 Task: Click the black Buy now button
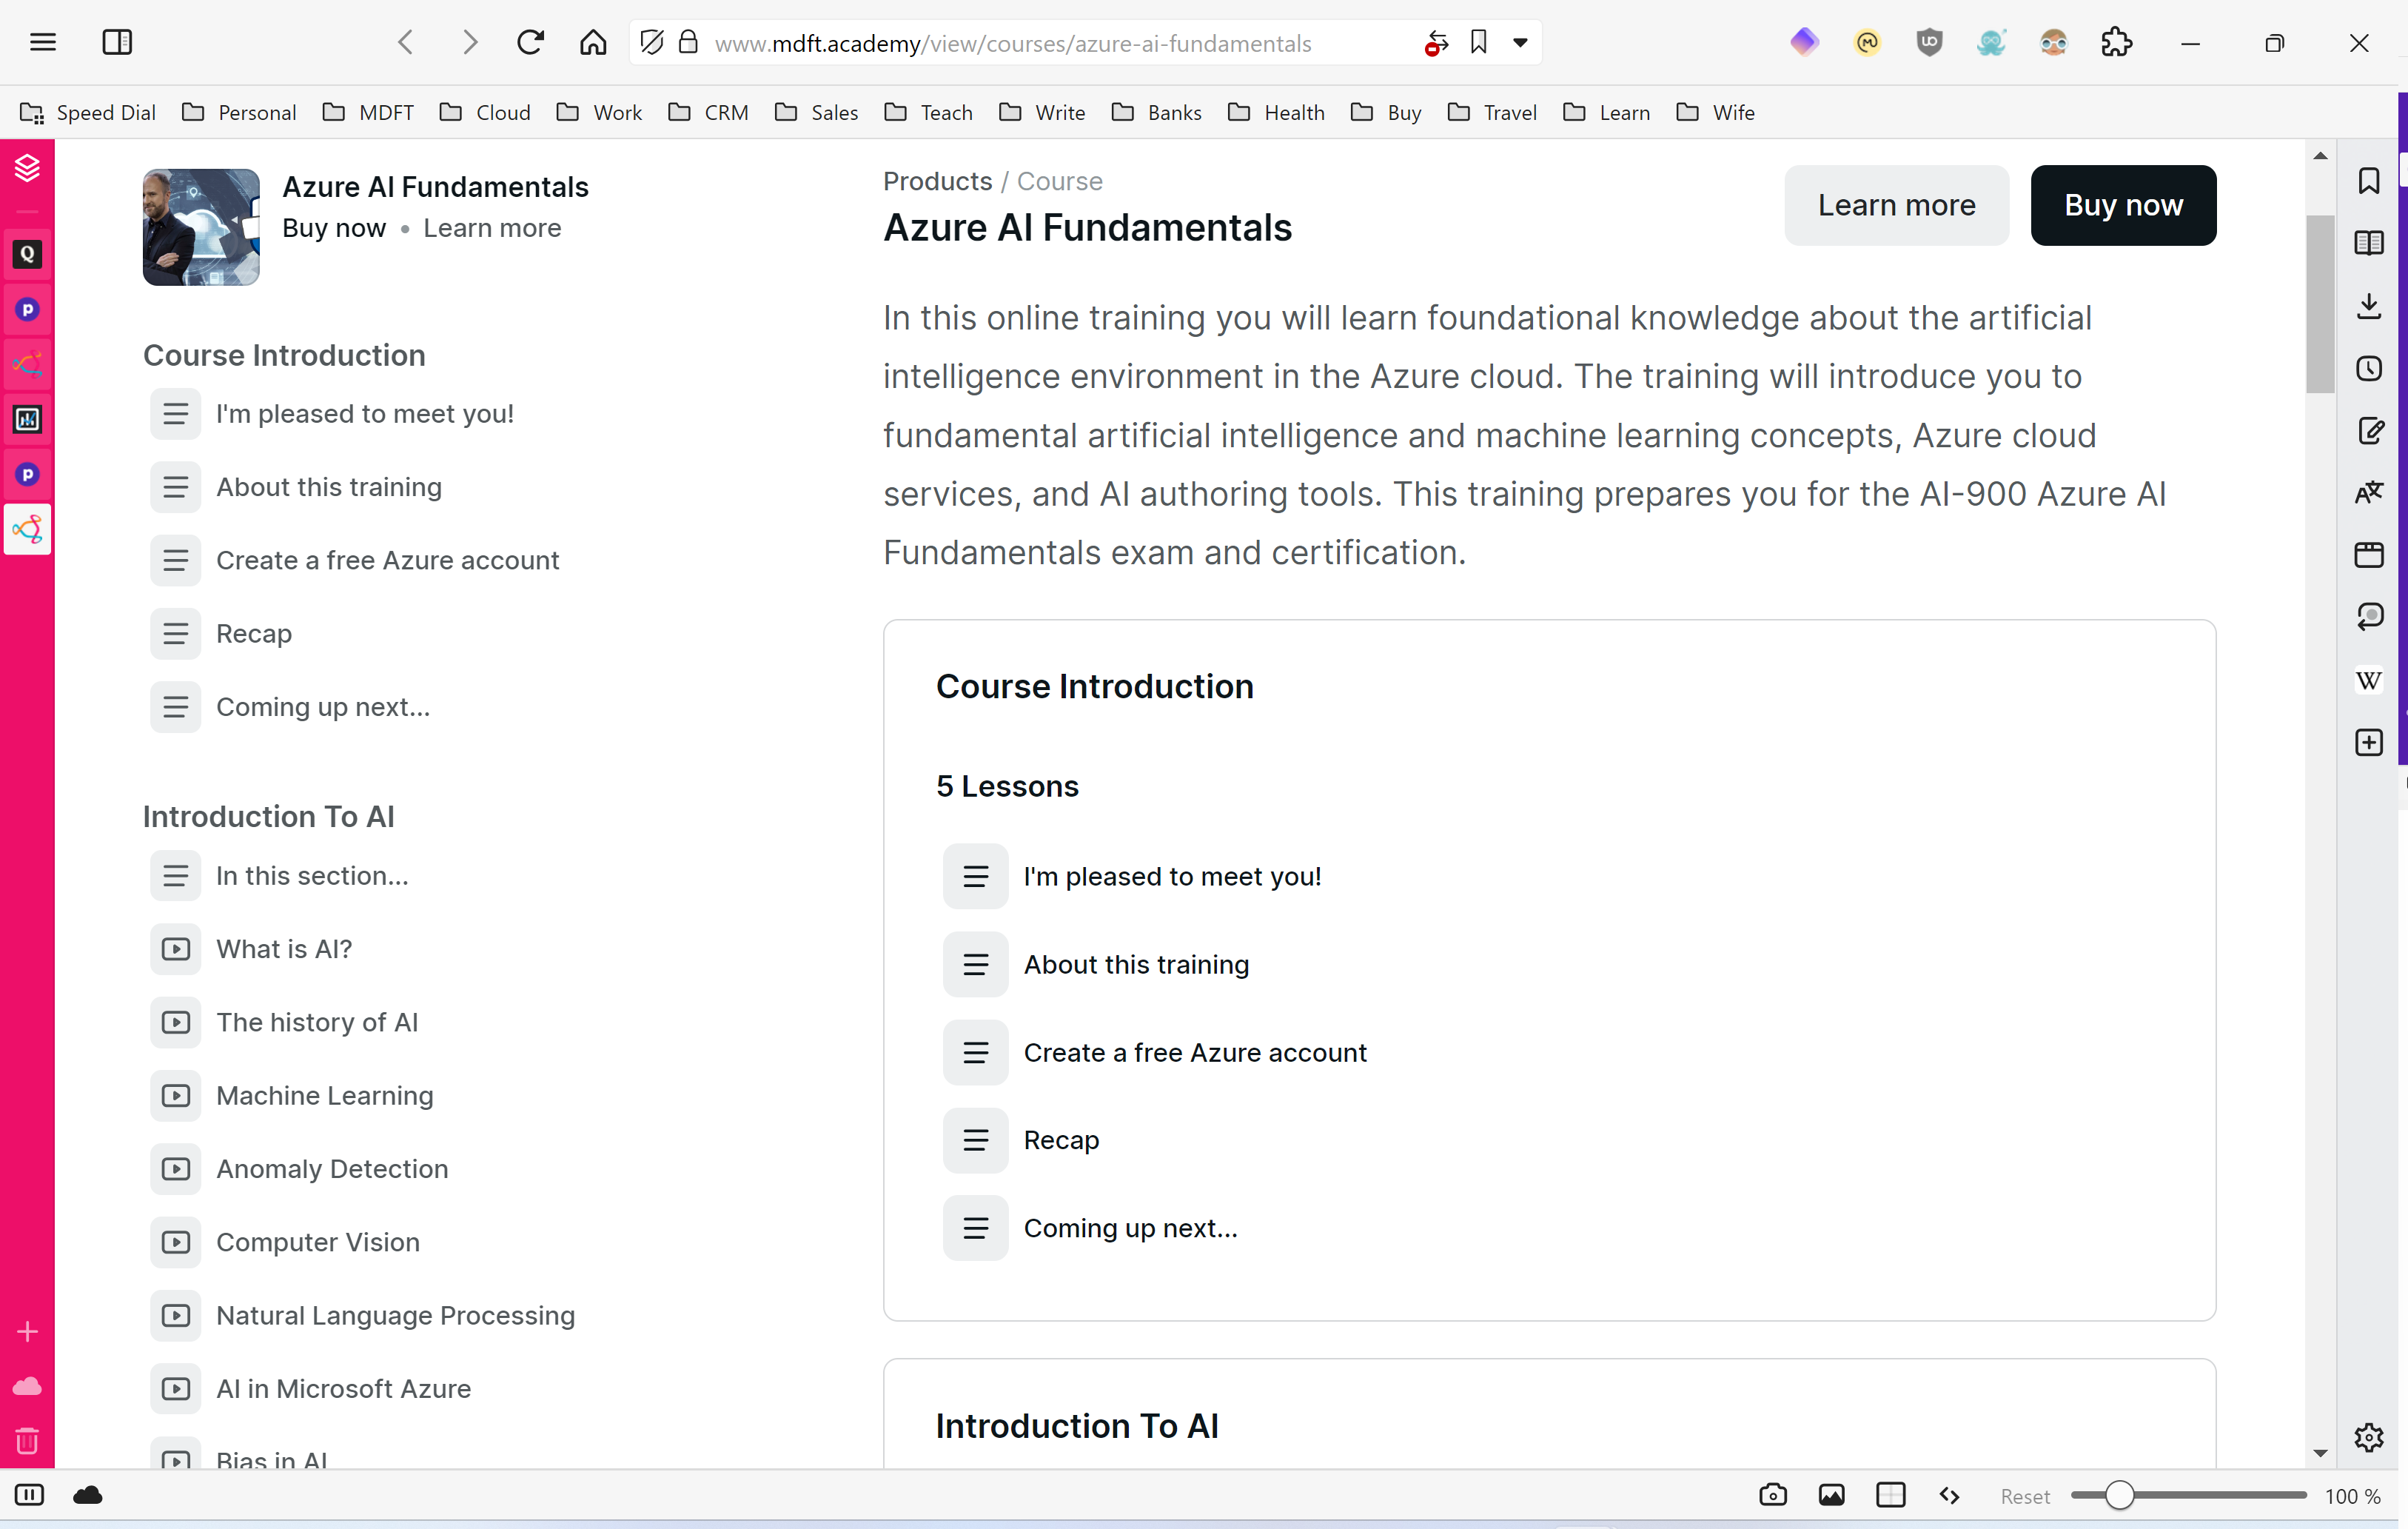pyautogui.click(x=2122, y=205)
